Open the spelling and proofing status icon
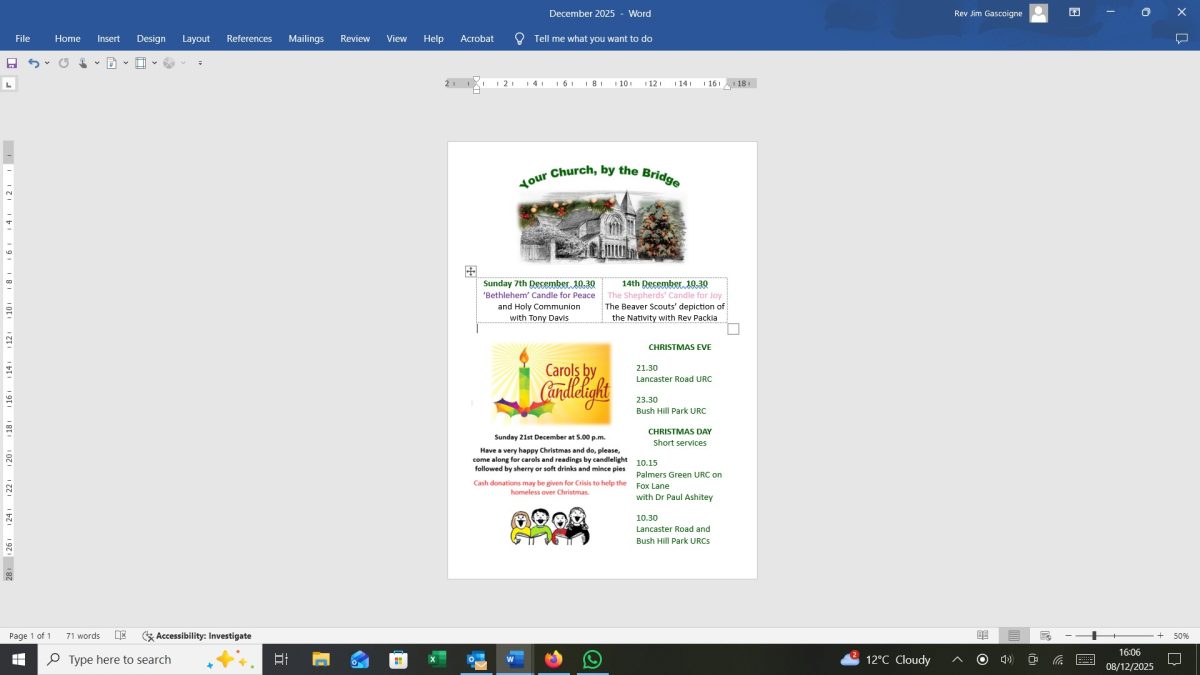This screenshot has width=1200, height=675. point(120,636)
